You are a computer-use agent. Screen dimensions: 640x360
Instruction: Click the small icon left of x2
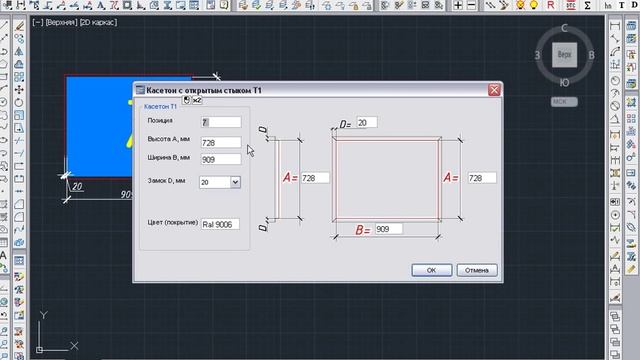pyautogui.click(x=187, y=100)
